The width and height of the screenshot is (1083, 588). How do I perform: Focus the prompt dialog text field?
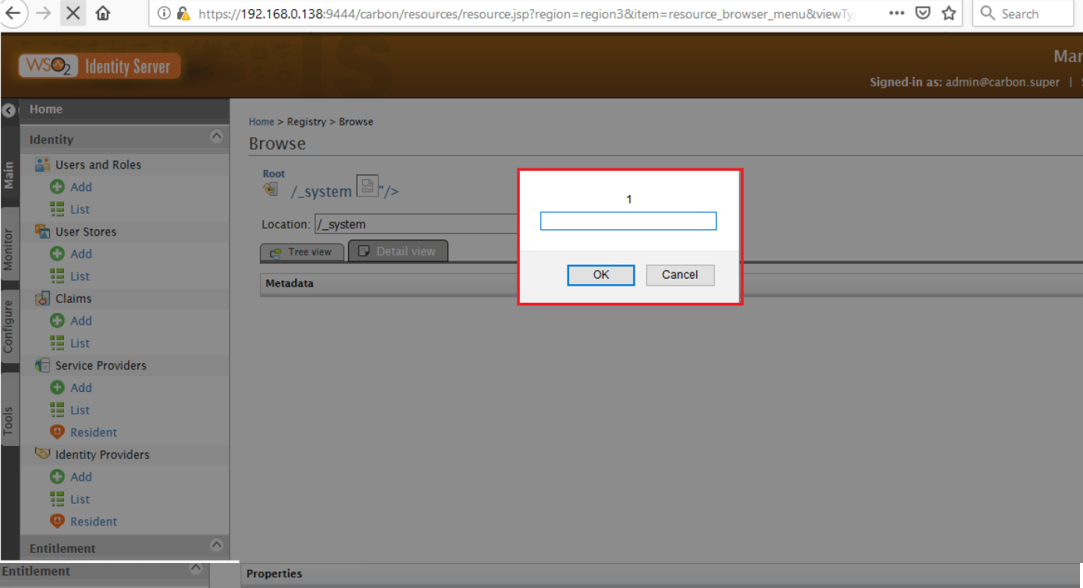coord(628,221)
